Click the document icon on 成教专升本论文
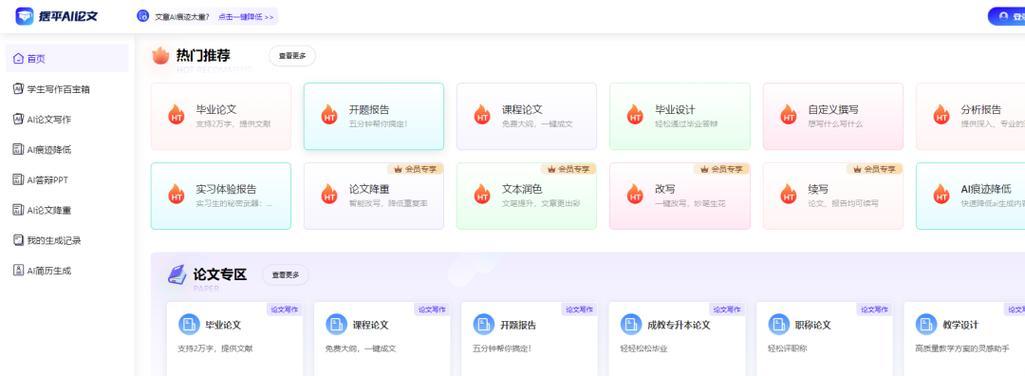The height and width of the screenshot is (376, 1025). point(631,324)
